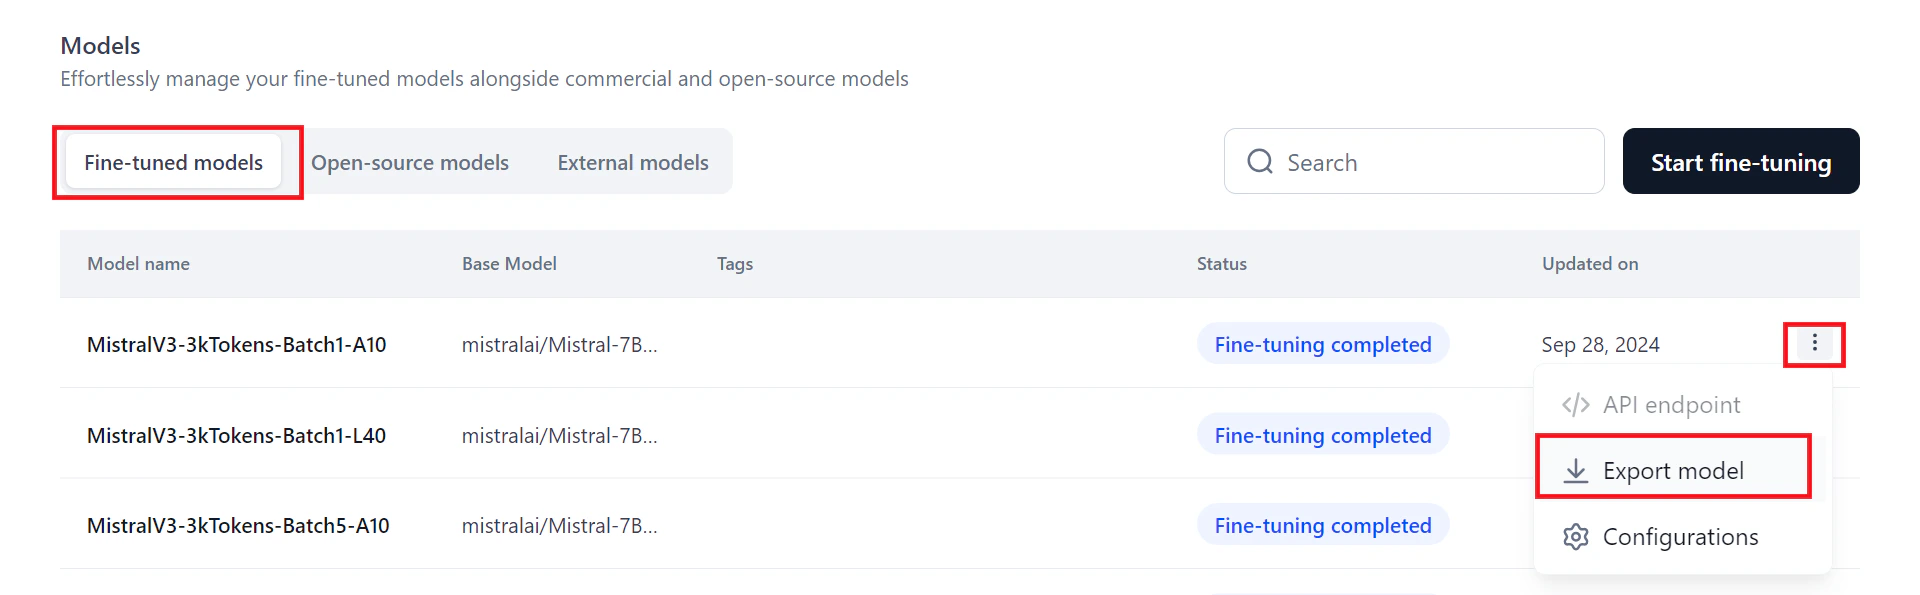Click the Model name column header
Viewport: 1920px width, 595px height.
(x=138, y=263)
